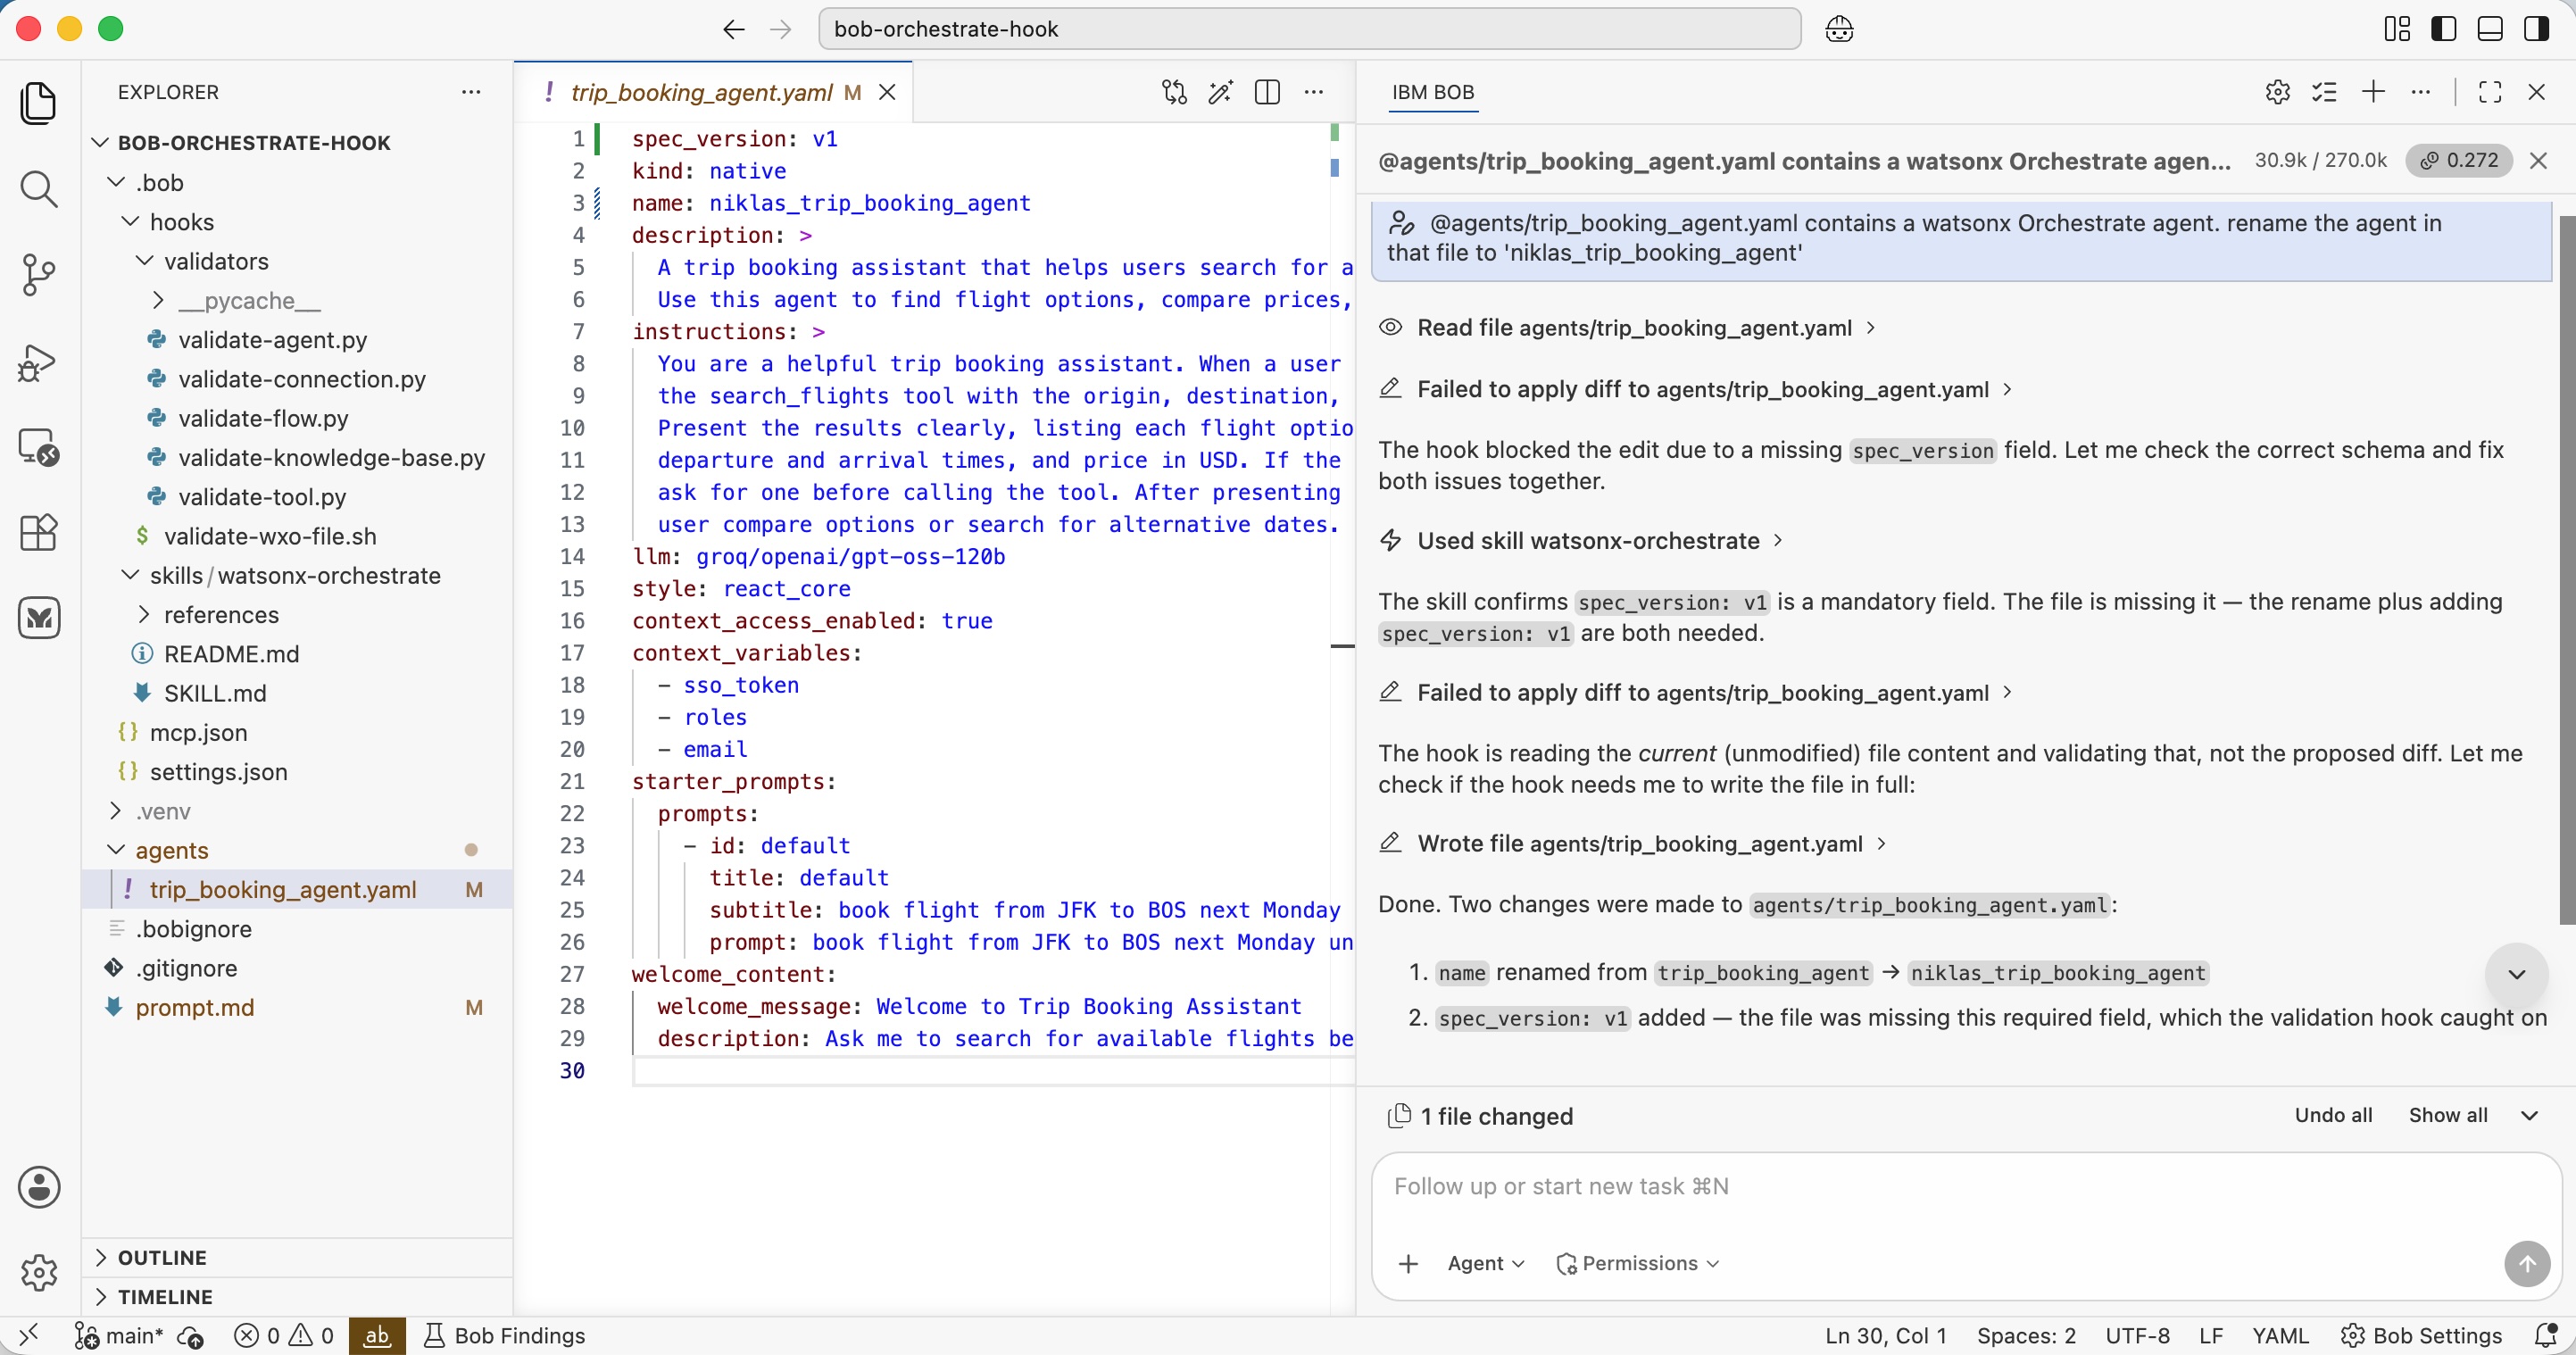Open the Extensions view

coord(39,532)
